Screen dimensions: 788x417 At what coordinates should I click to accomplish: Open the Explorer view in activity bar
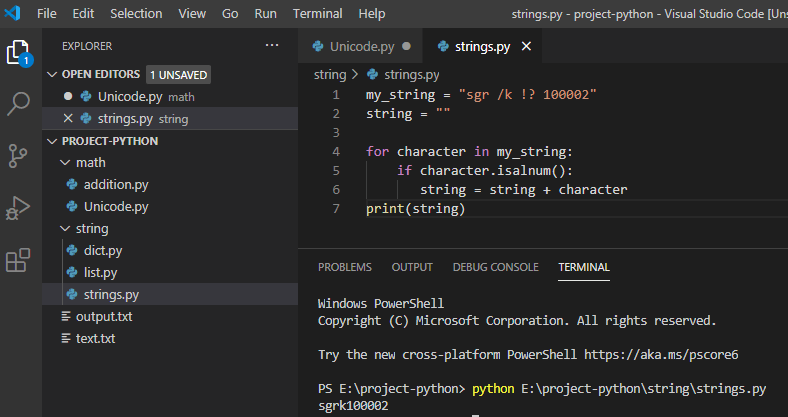19,52
